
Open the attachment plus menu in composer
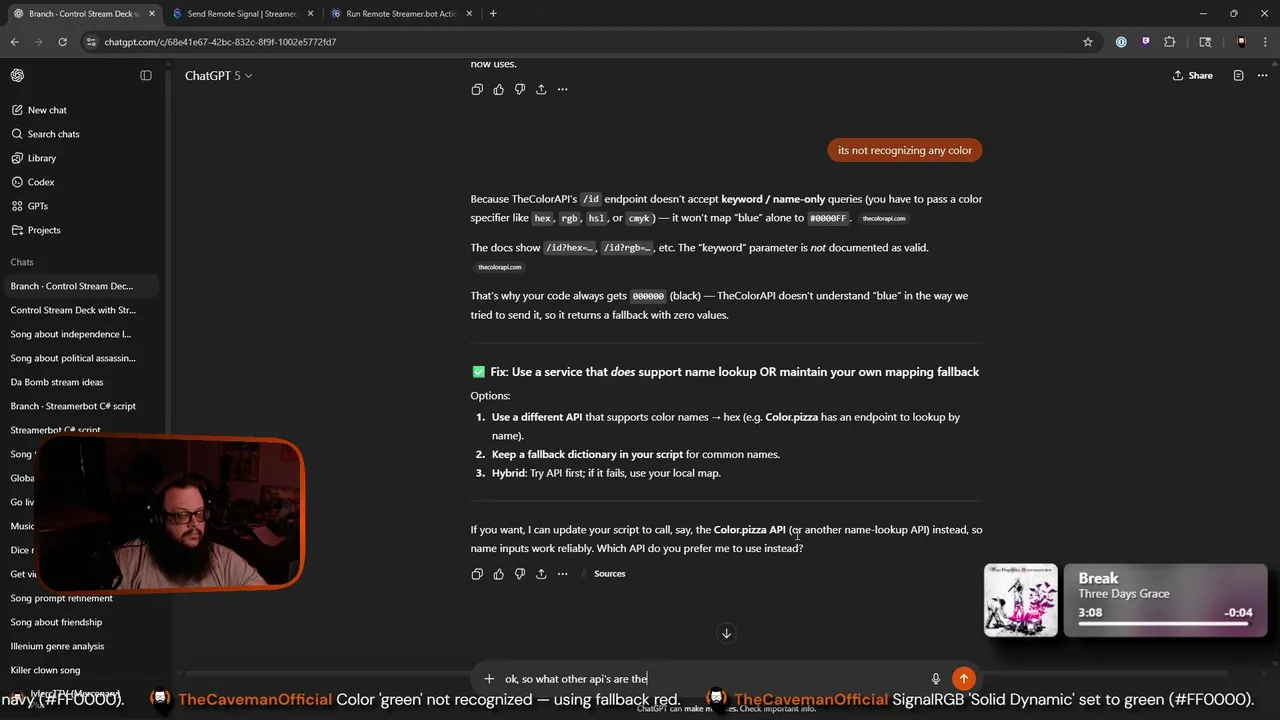click(489, 679)
